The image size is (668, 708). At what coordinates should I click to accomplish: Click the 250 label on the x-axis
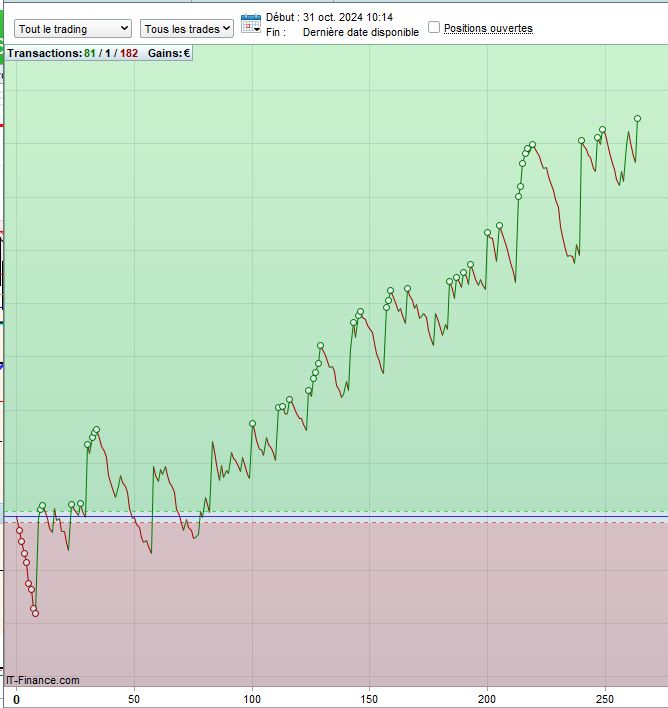[605, 699]
